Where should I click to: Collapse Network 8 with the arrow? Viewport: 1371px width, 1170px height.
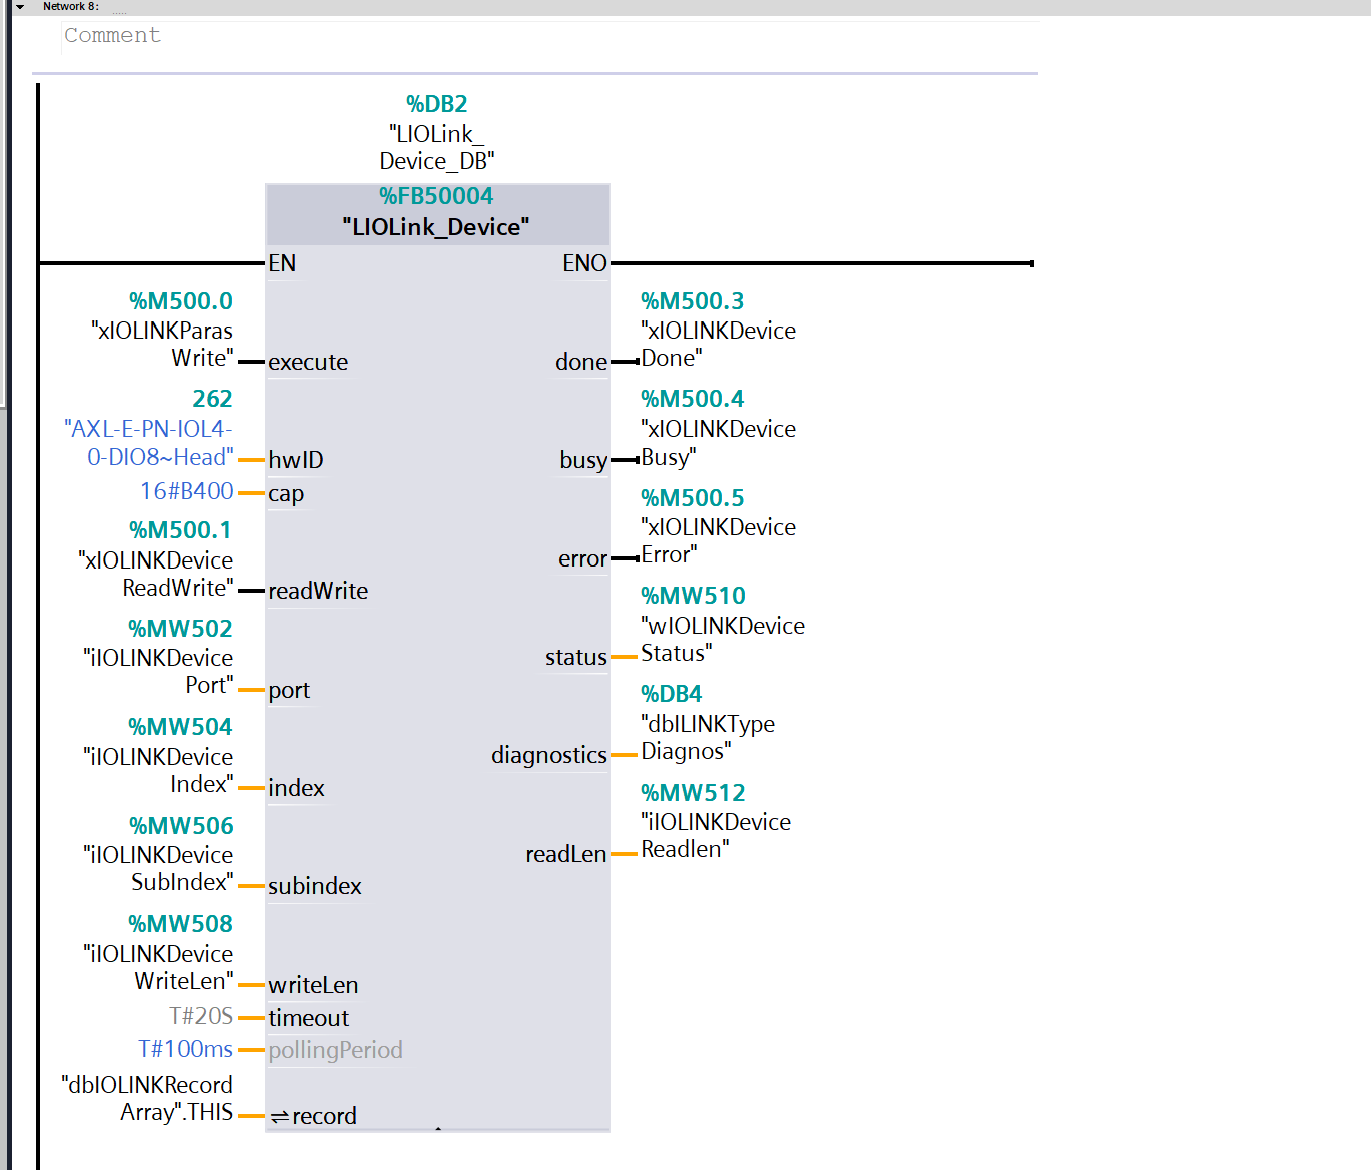[x=20, y=7]
